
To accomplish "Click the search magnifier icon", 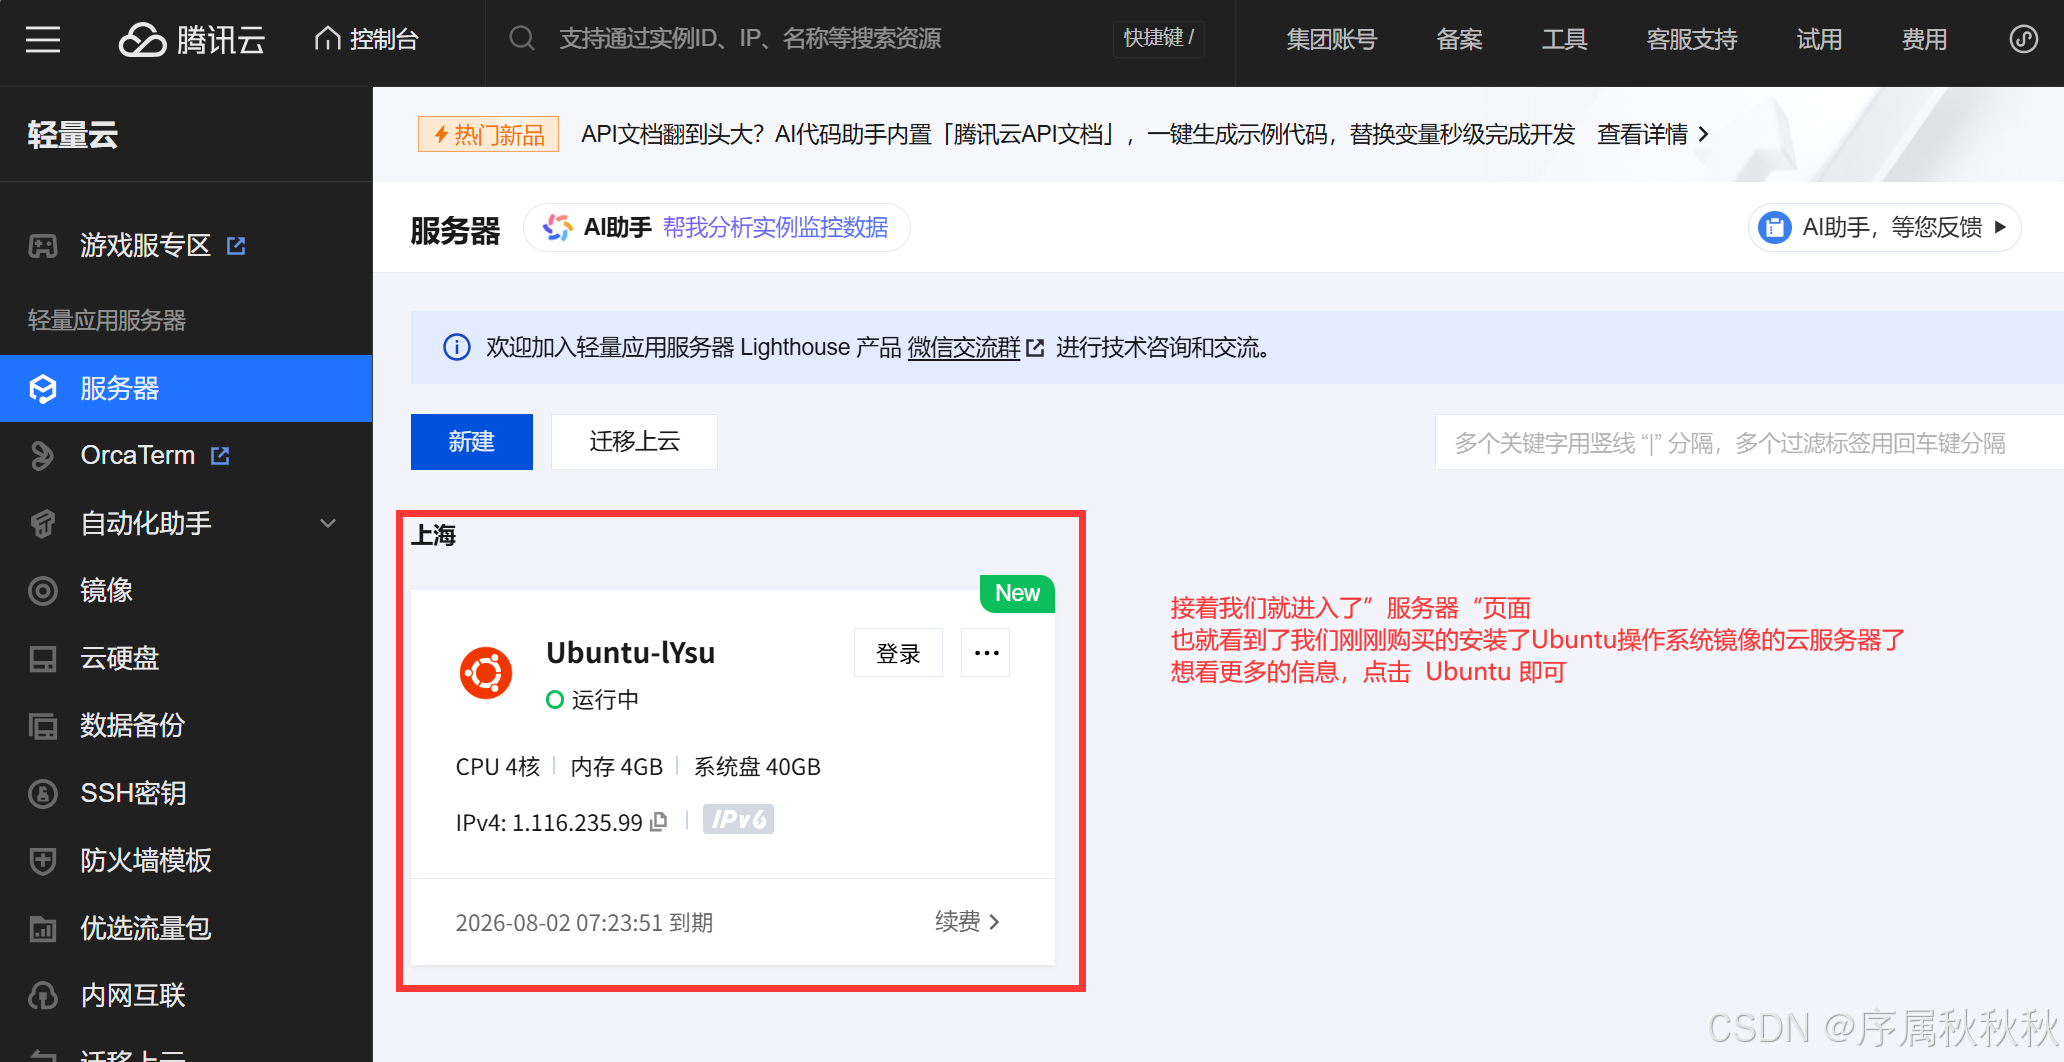I will point(522,38).
